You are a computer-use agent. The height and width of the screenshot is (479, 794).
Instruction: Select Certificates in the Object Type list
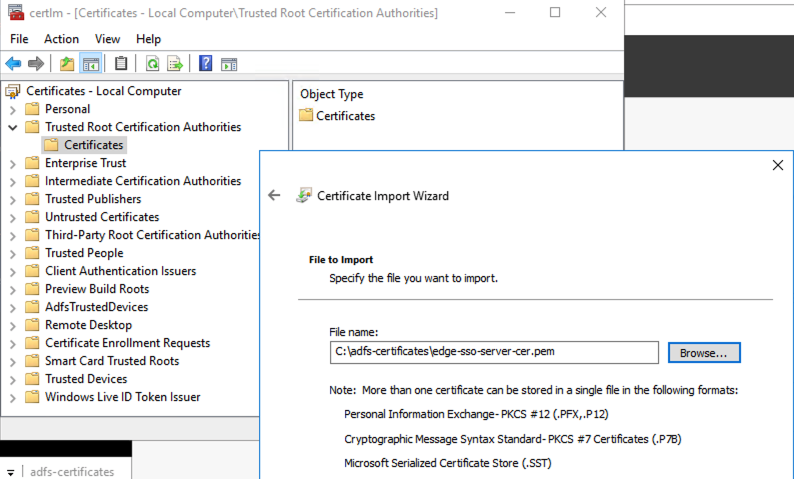coord(345,116)
